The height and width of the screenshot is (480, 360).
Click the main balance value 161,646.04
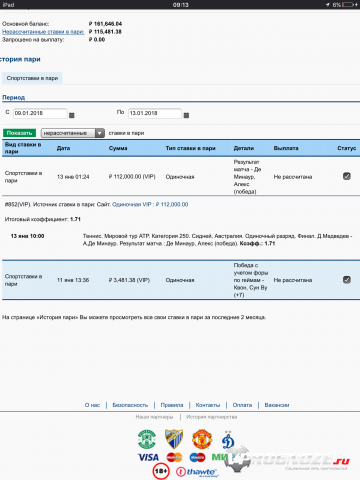click(x=105, y=24)
